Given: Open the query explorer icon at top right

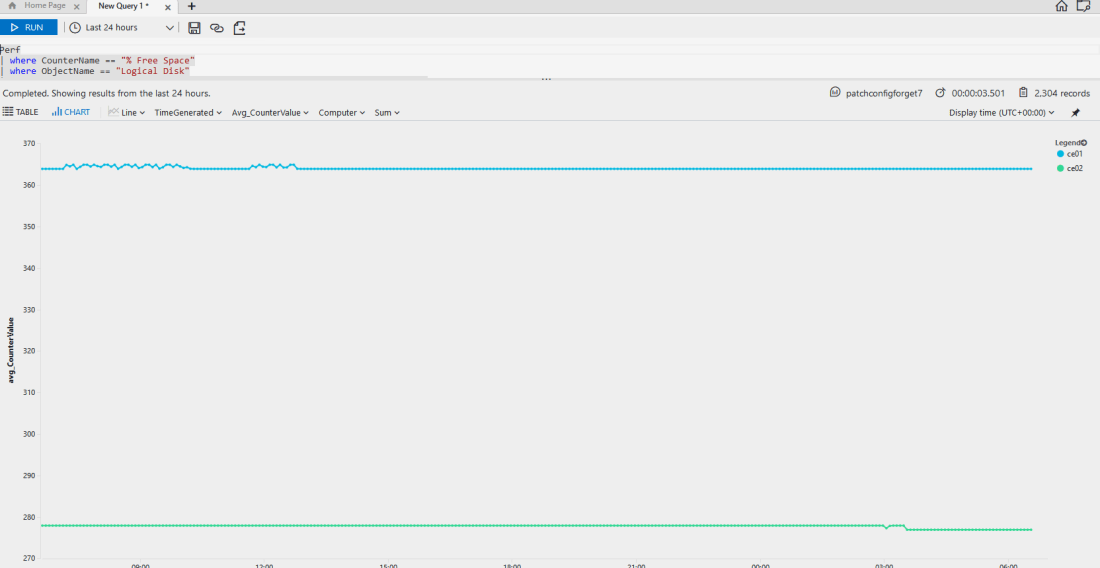Looking at the screenshot, I should pyautogui.click(x=1084, y=6).
